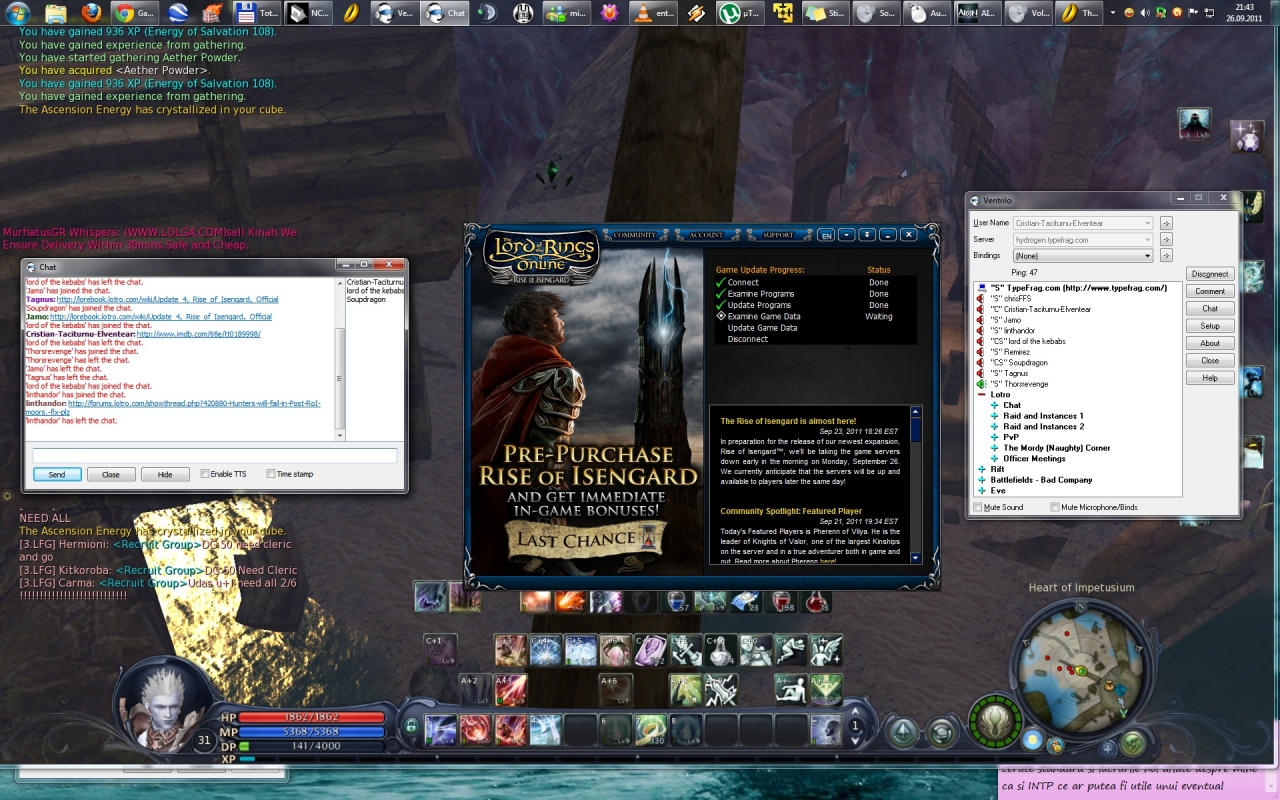Switch to Total Commander floppy taskbar icon

pyautogui.click(x=257, y=13)
